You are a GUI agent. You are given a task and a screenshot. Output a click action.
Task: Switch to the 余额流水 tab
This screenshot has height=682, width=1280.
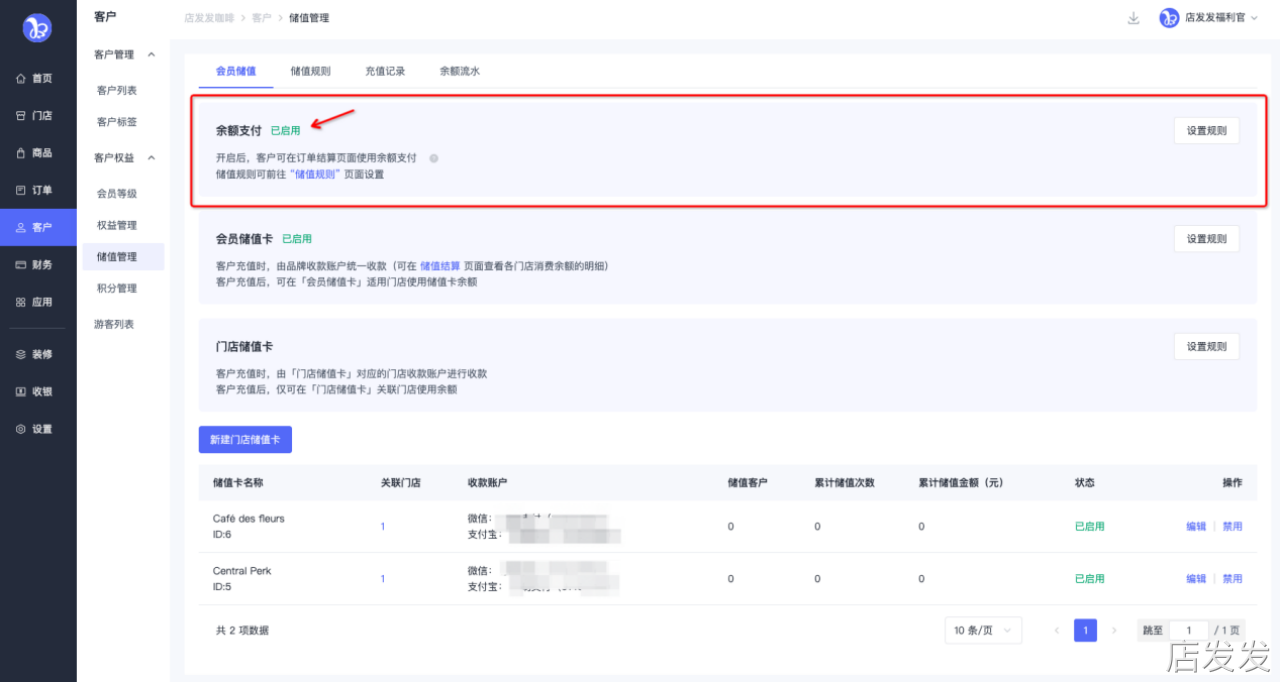(460, 71)
